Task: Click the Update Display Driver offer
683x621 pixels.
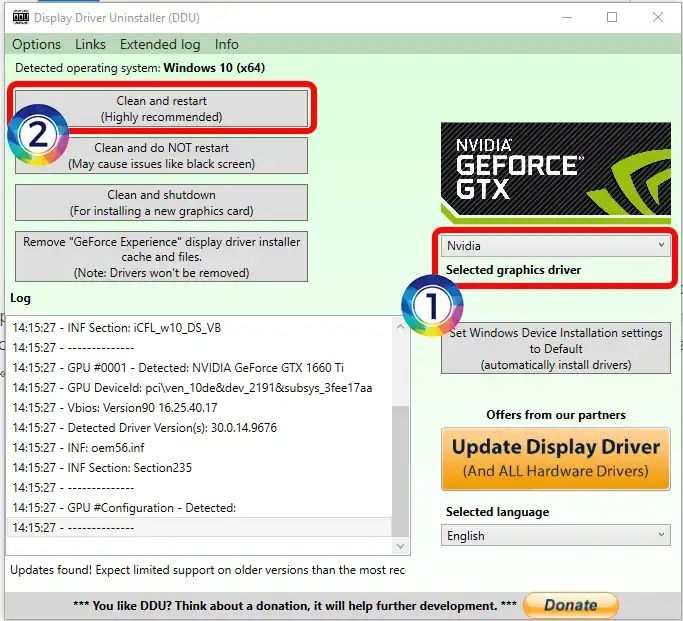Action: pyautogui.click(x=555, y=459)
